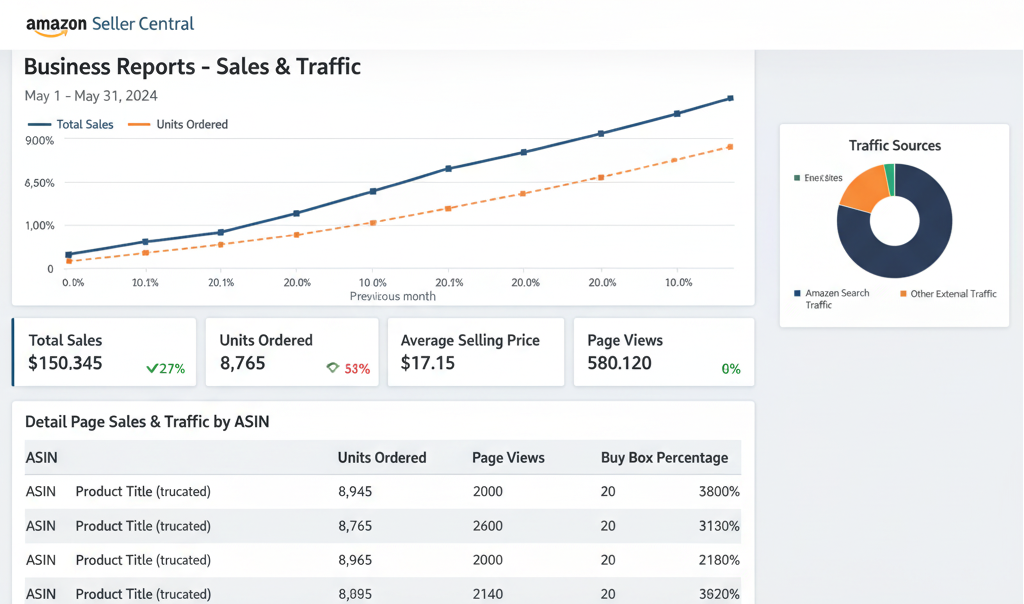Screen dimensions: 1024x604
Task: Click the Amazon Search Traffic legend square
Action: [796, 293]
